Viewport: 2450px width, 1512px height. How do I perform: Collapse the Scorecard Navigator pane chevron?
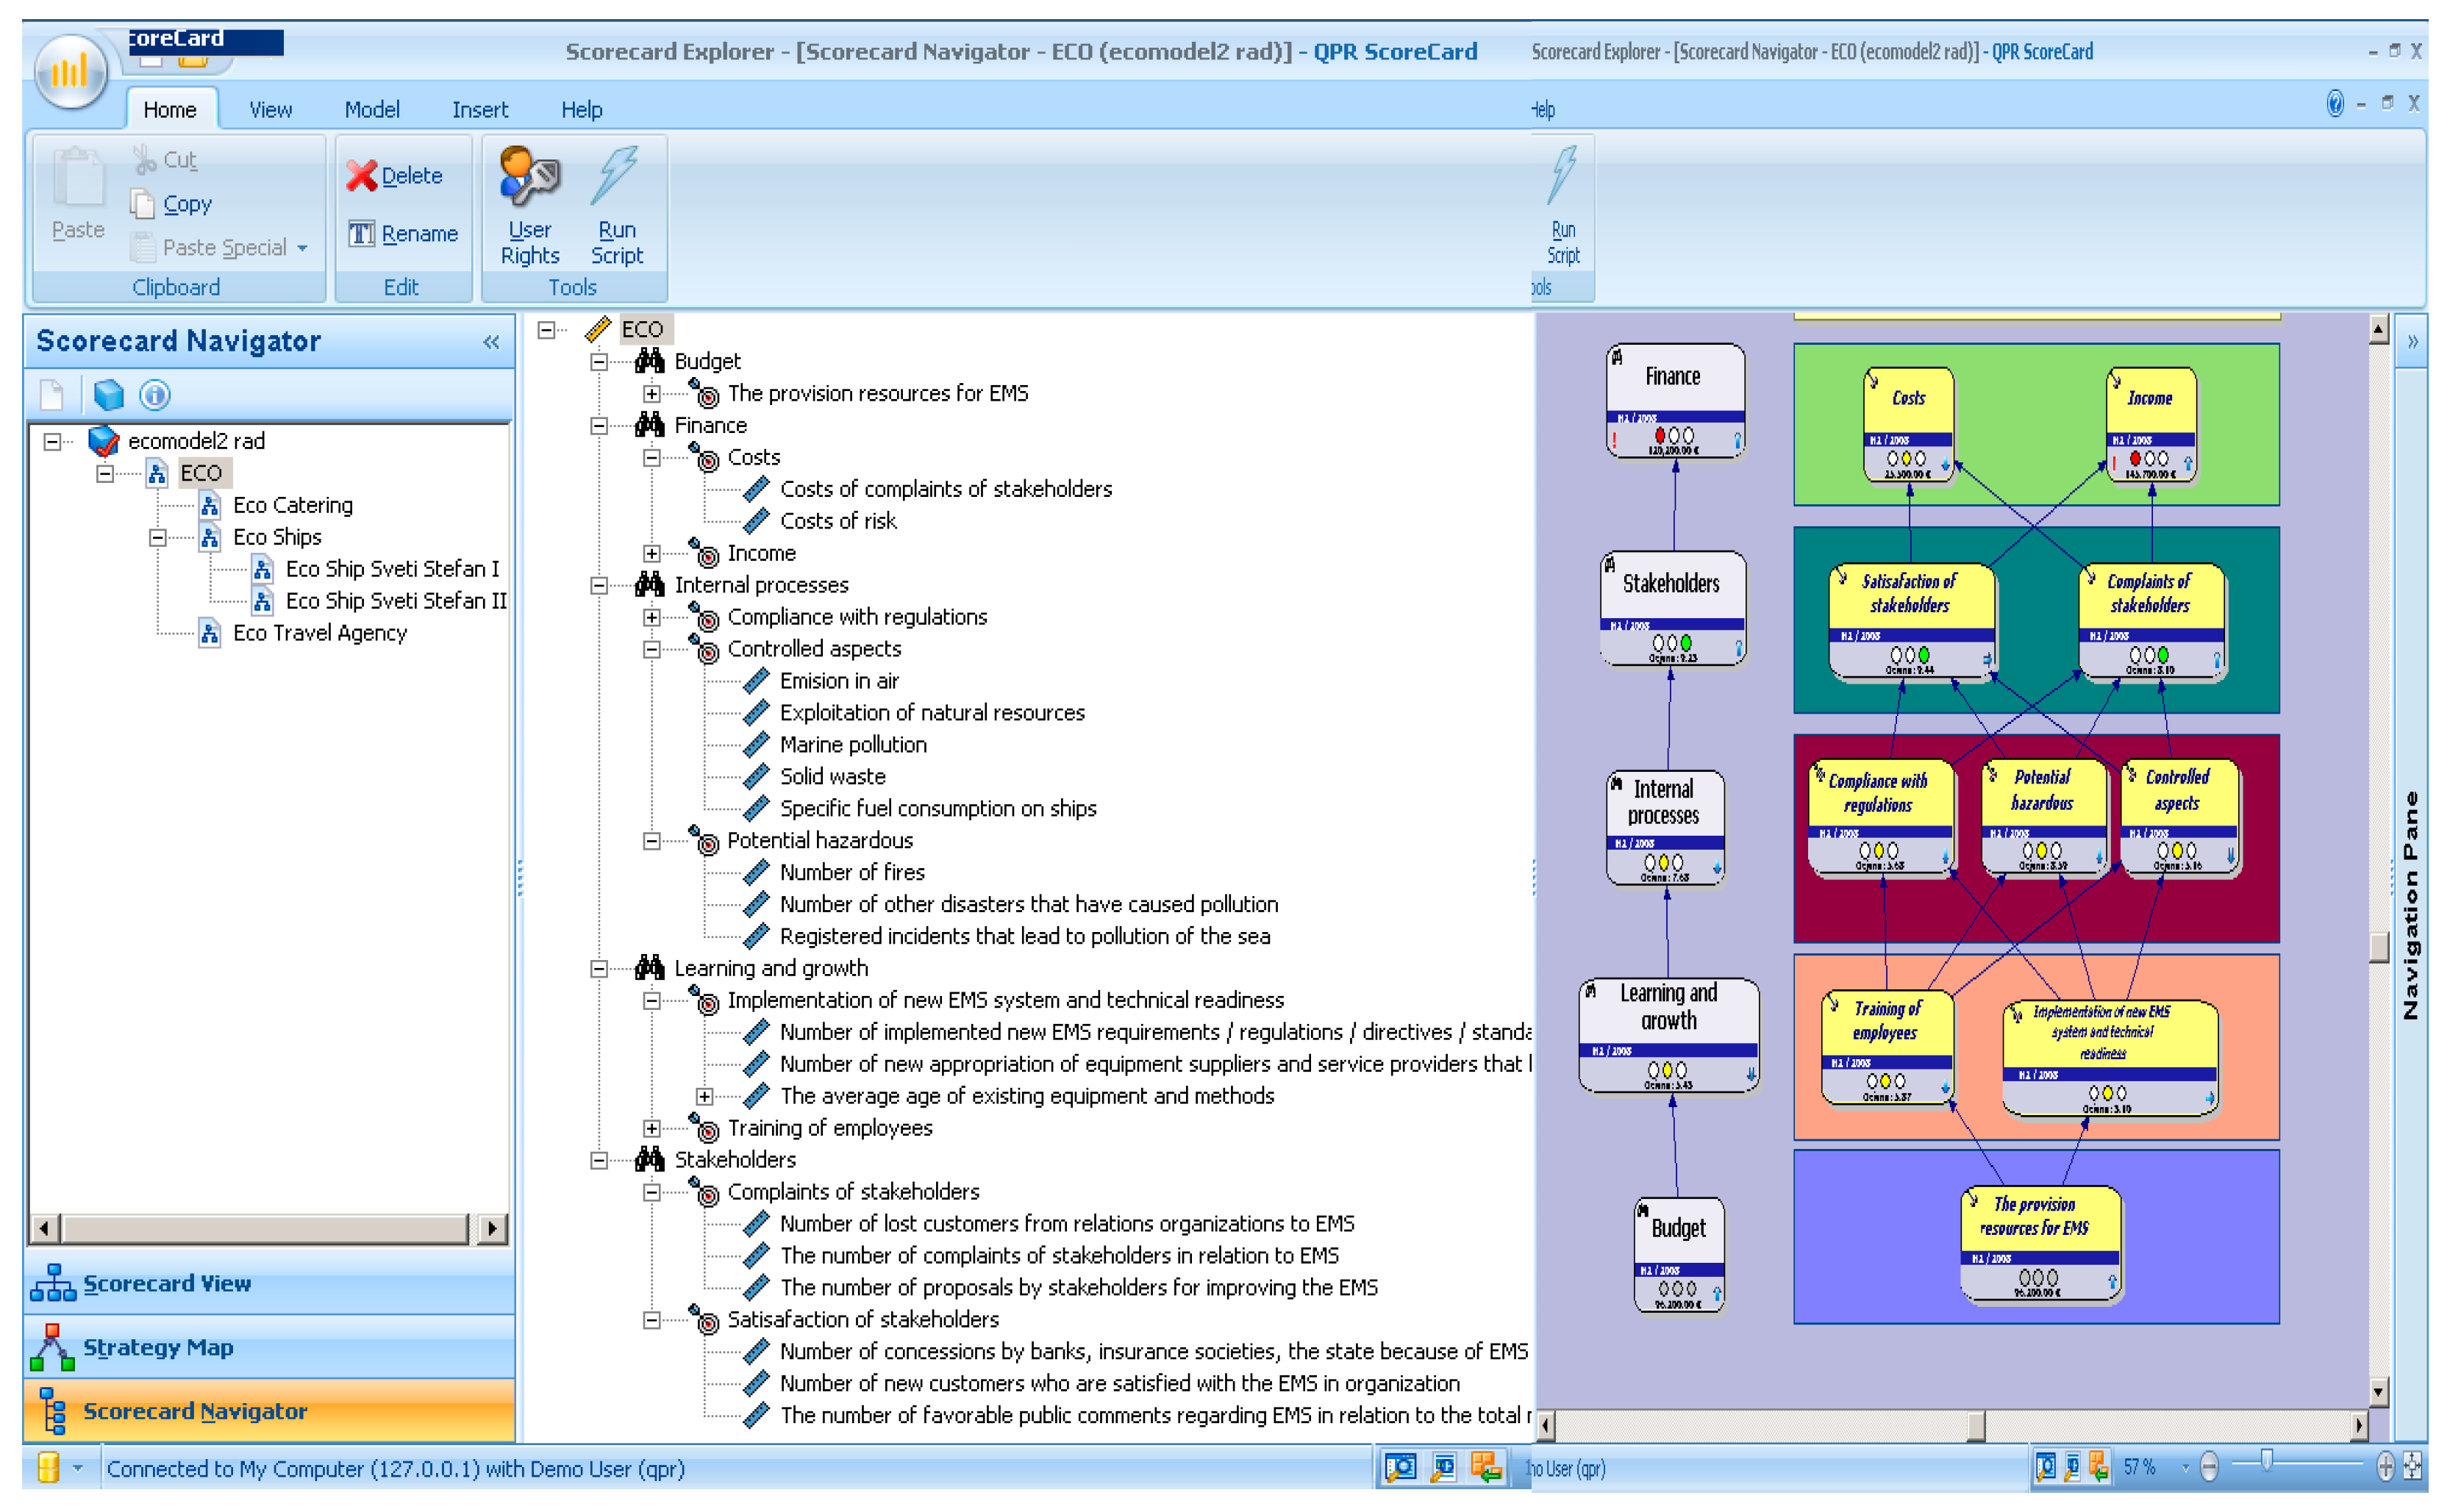click(x=491, y=342)
